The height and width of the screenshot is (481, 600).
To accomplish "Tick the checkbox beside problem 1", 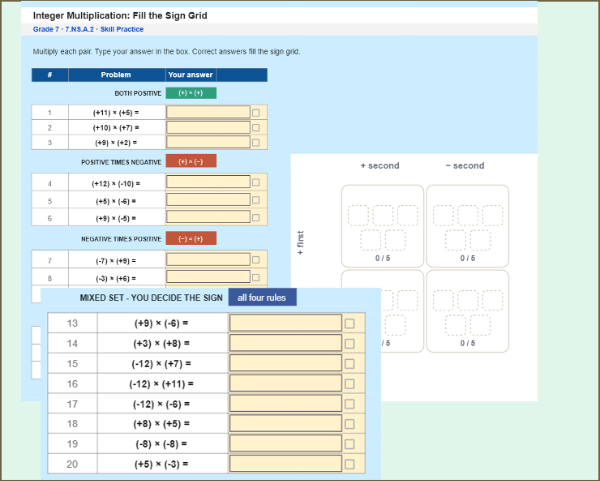I will (256, 113).
